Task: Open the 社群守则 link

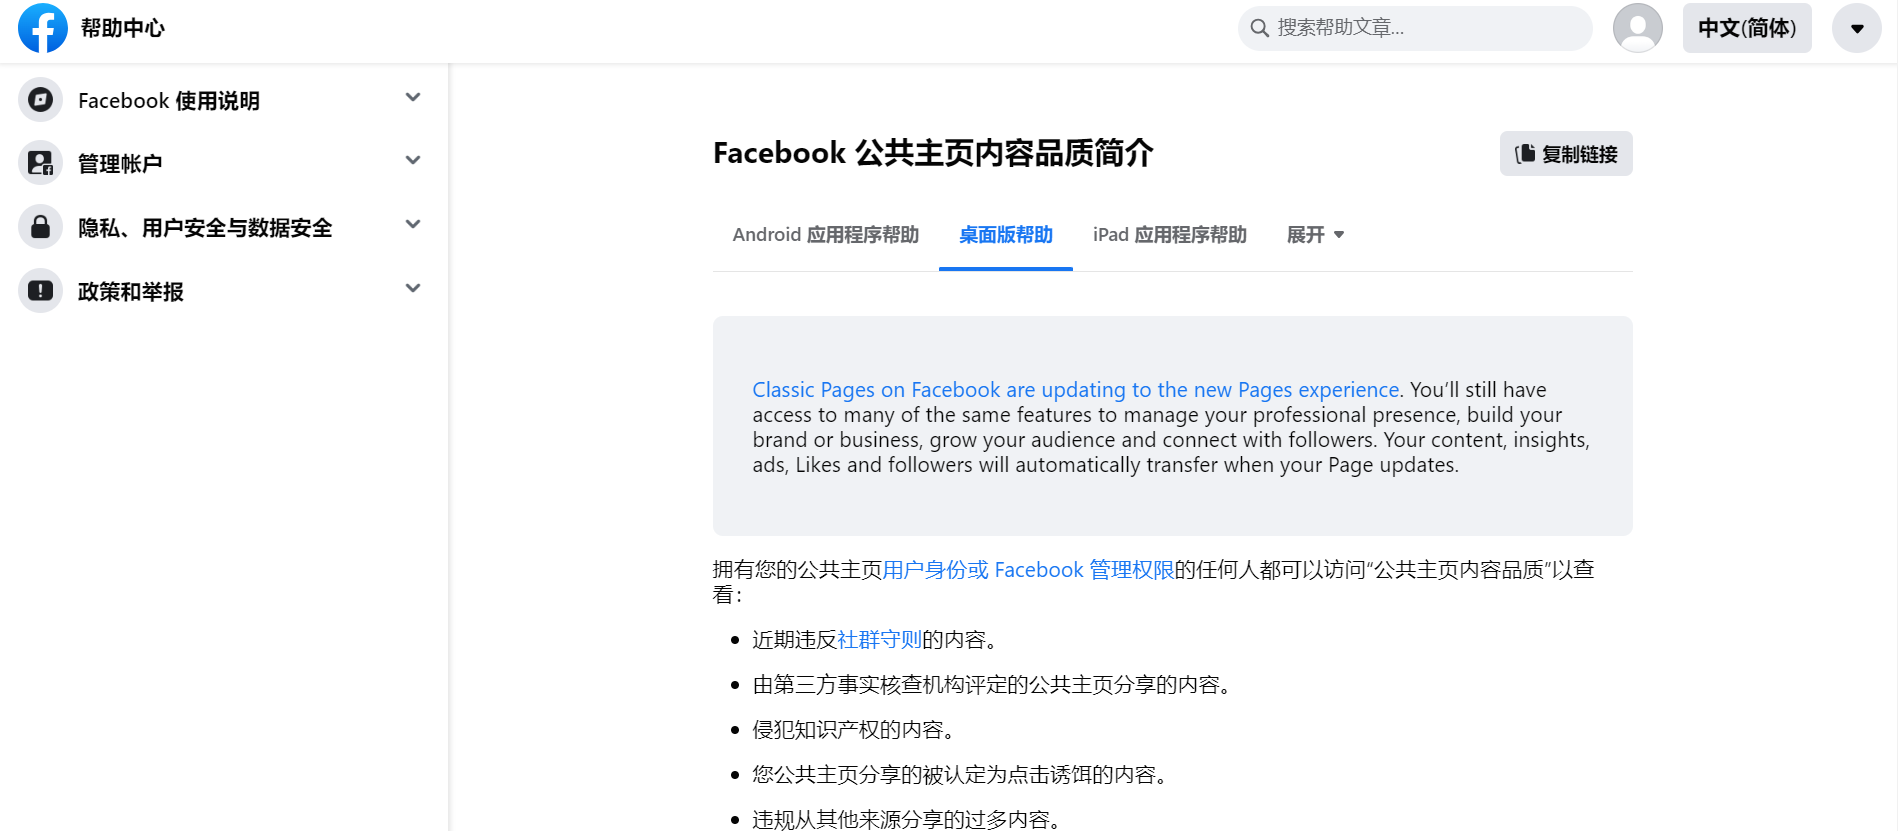Action: click(879, 640)
